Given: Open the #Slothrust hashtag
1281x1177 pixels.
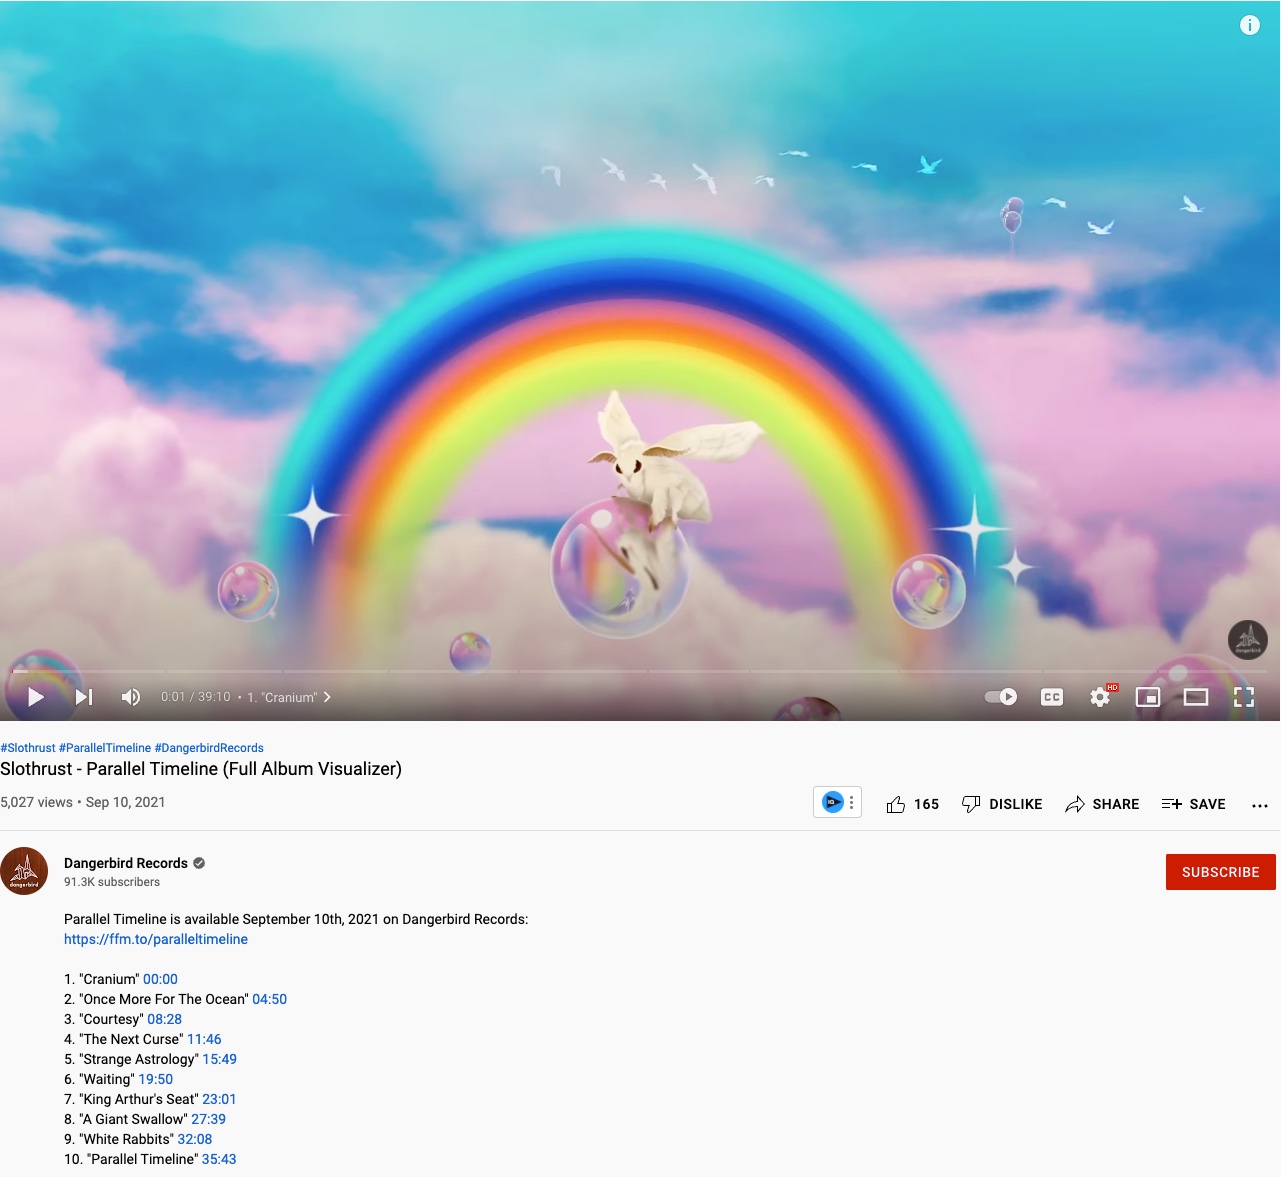Looking at the screenshot, I should click(28, 748).
